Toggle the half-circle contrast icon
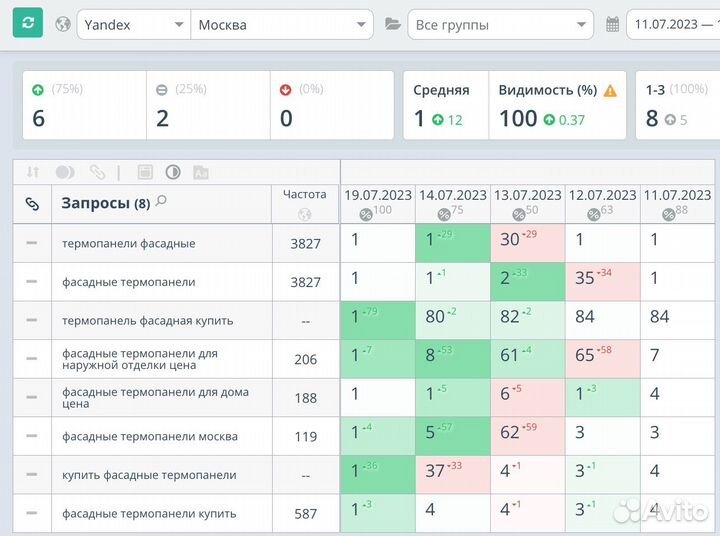Screen dimensions: 720x536 coord(173,172)
